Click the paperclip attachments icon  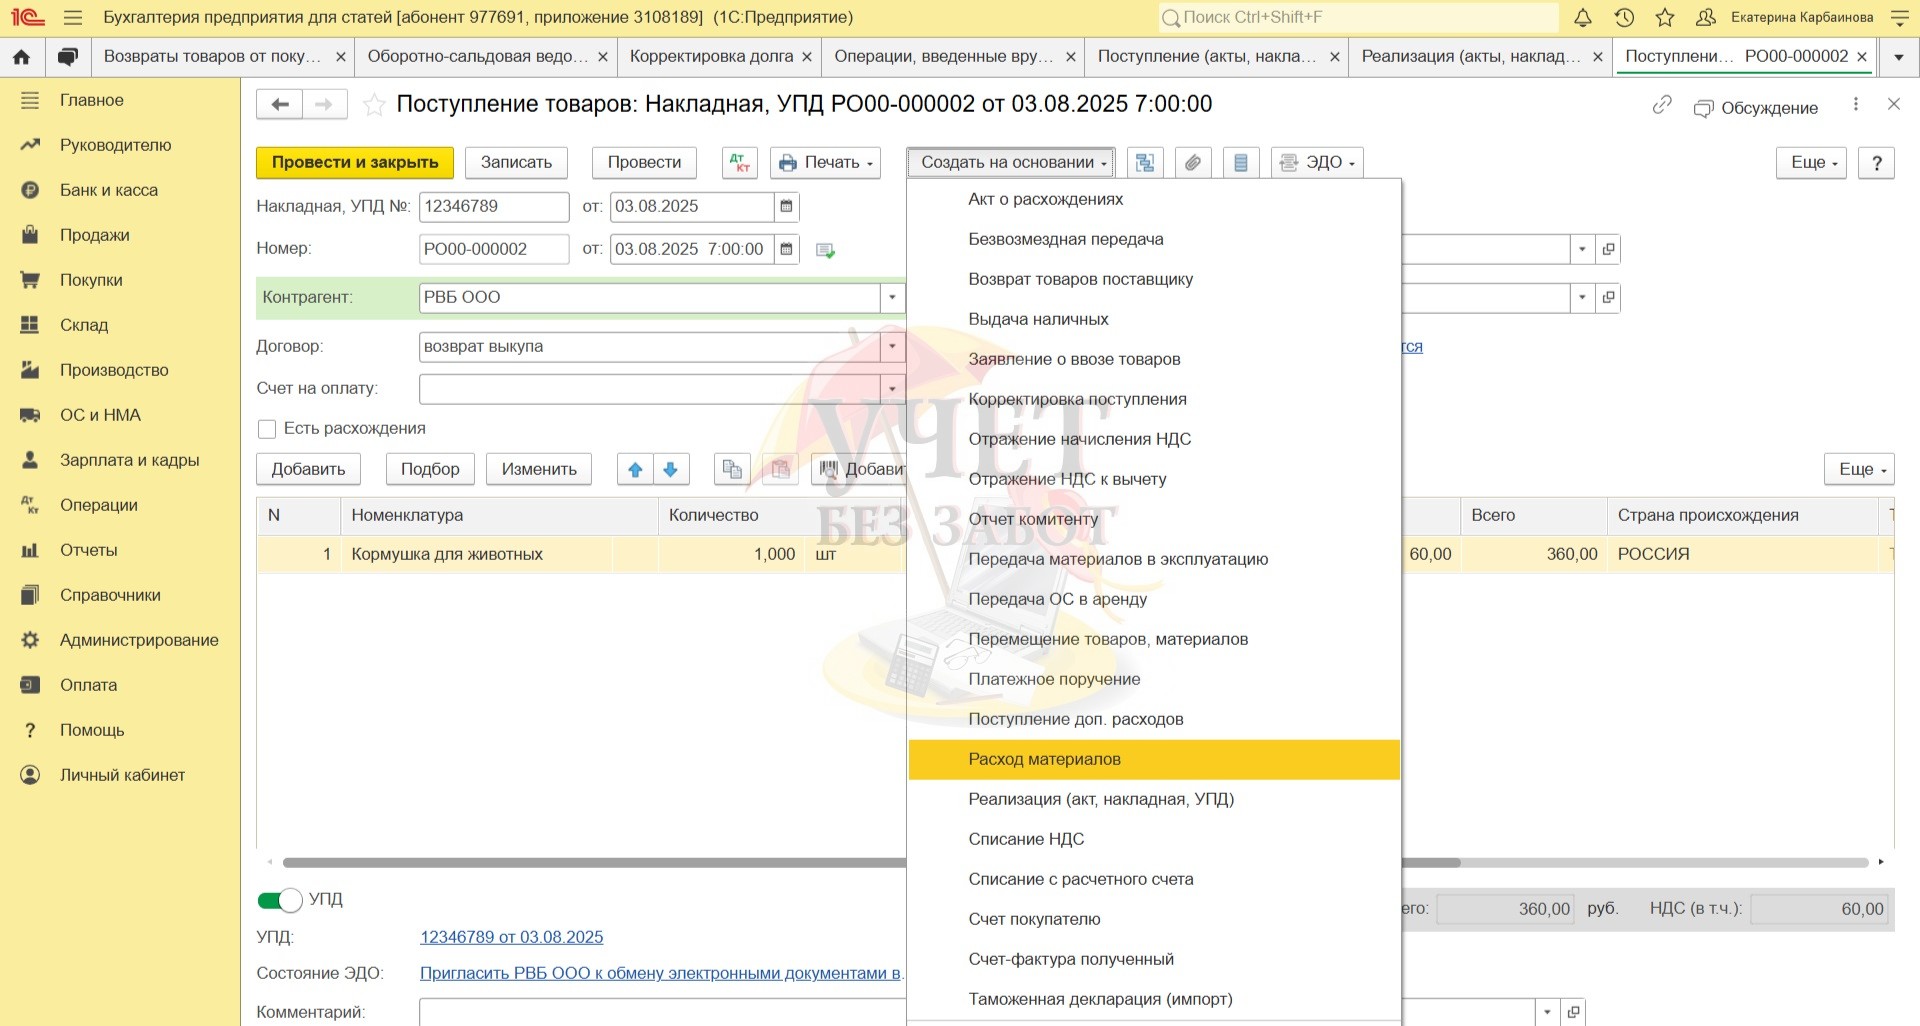coord(1193,163)
